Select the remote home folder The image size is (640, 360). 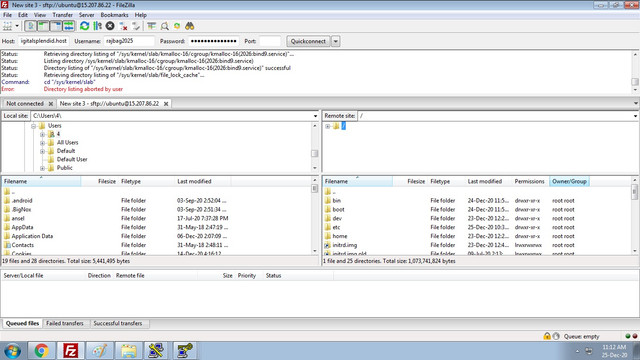coord(340,236)
